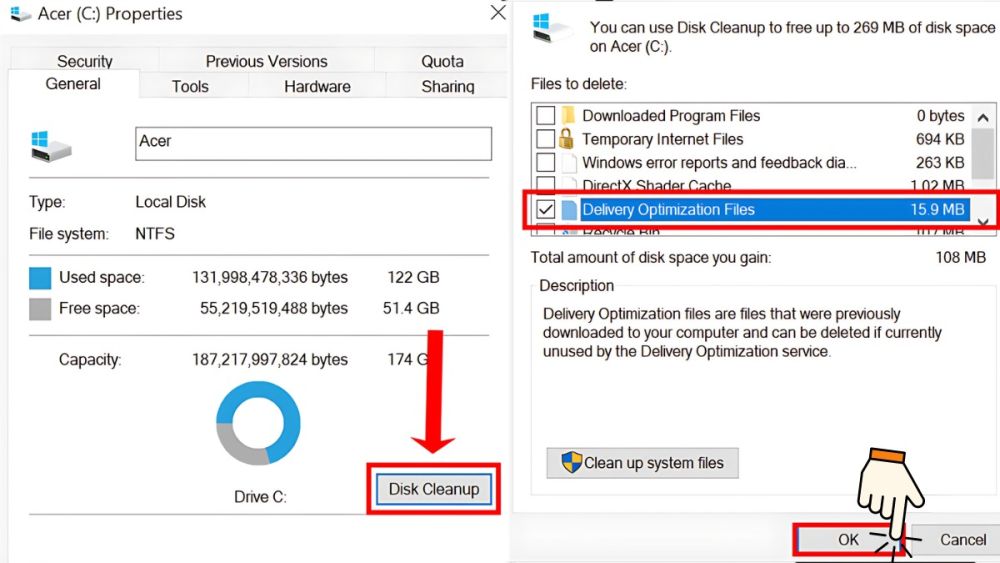Image resolution: width=1000 pixels, height=563 pixels.
Task: Click the Drive C: label under chart
Action: click(260, 497)
